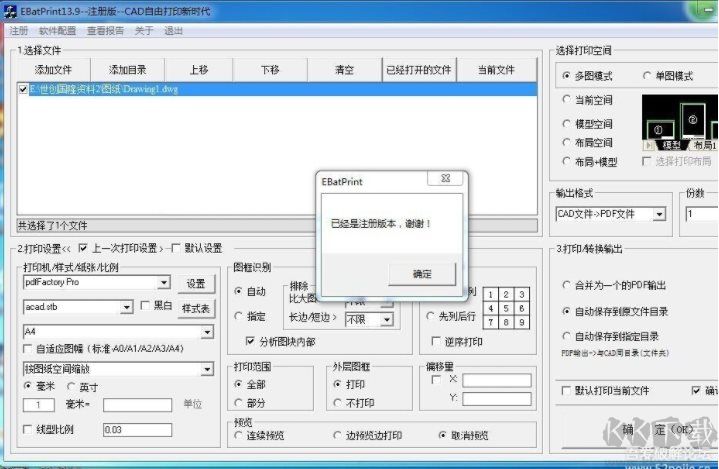Expand the A4 paper size dropdown
The width and height of the screenshot is (719, 469).
click(x=207, y=332)
